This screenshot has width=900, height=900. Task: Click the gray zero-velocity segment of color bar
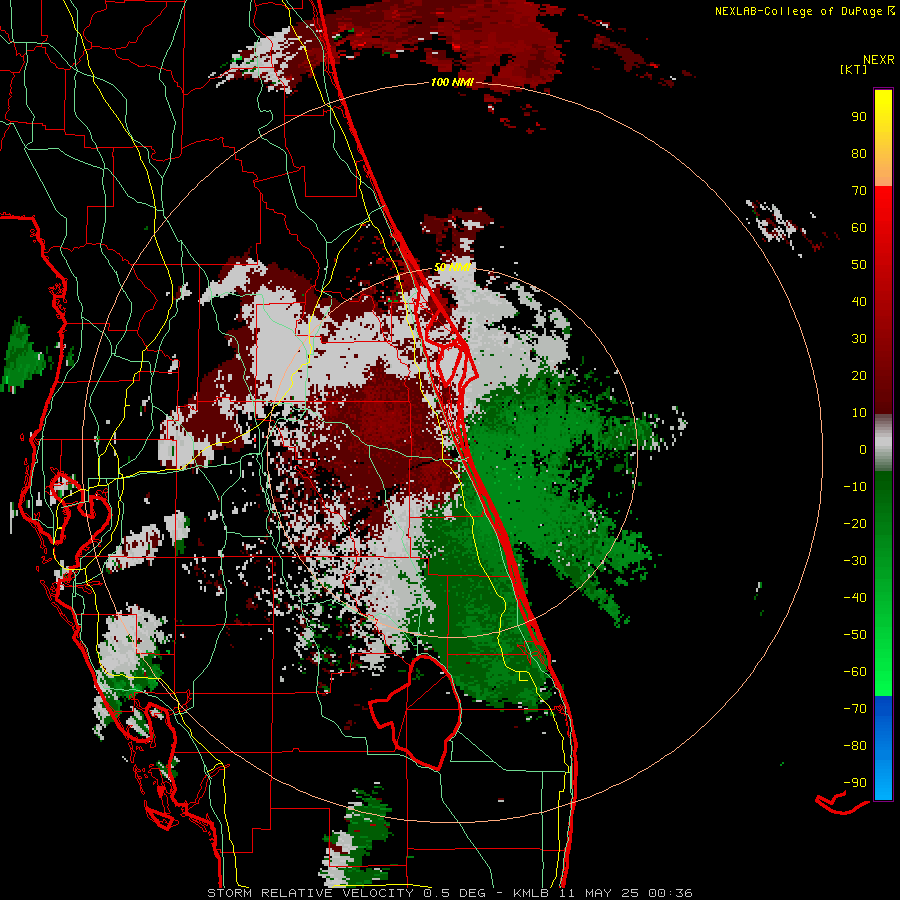pyautogui.click(x=883, y=442)
